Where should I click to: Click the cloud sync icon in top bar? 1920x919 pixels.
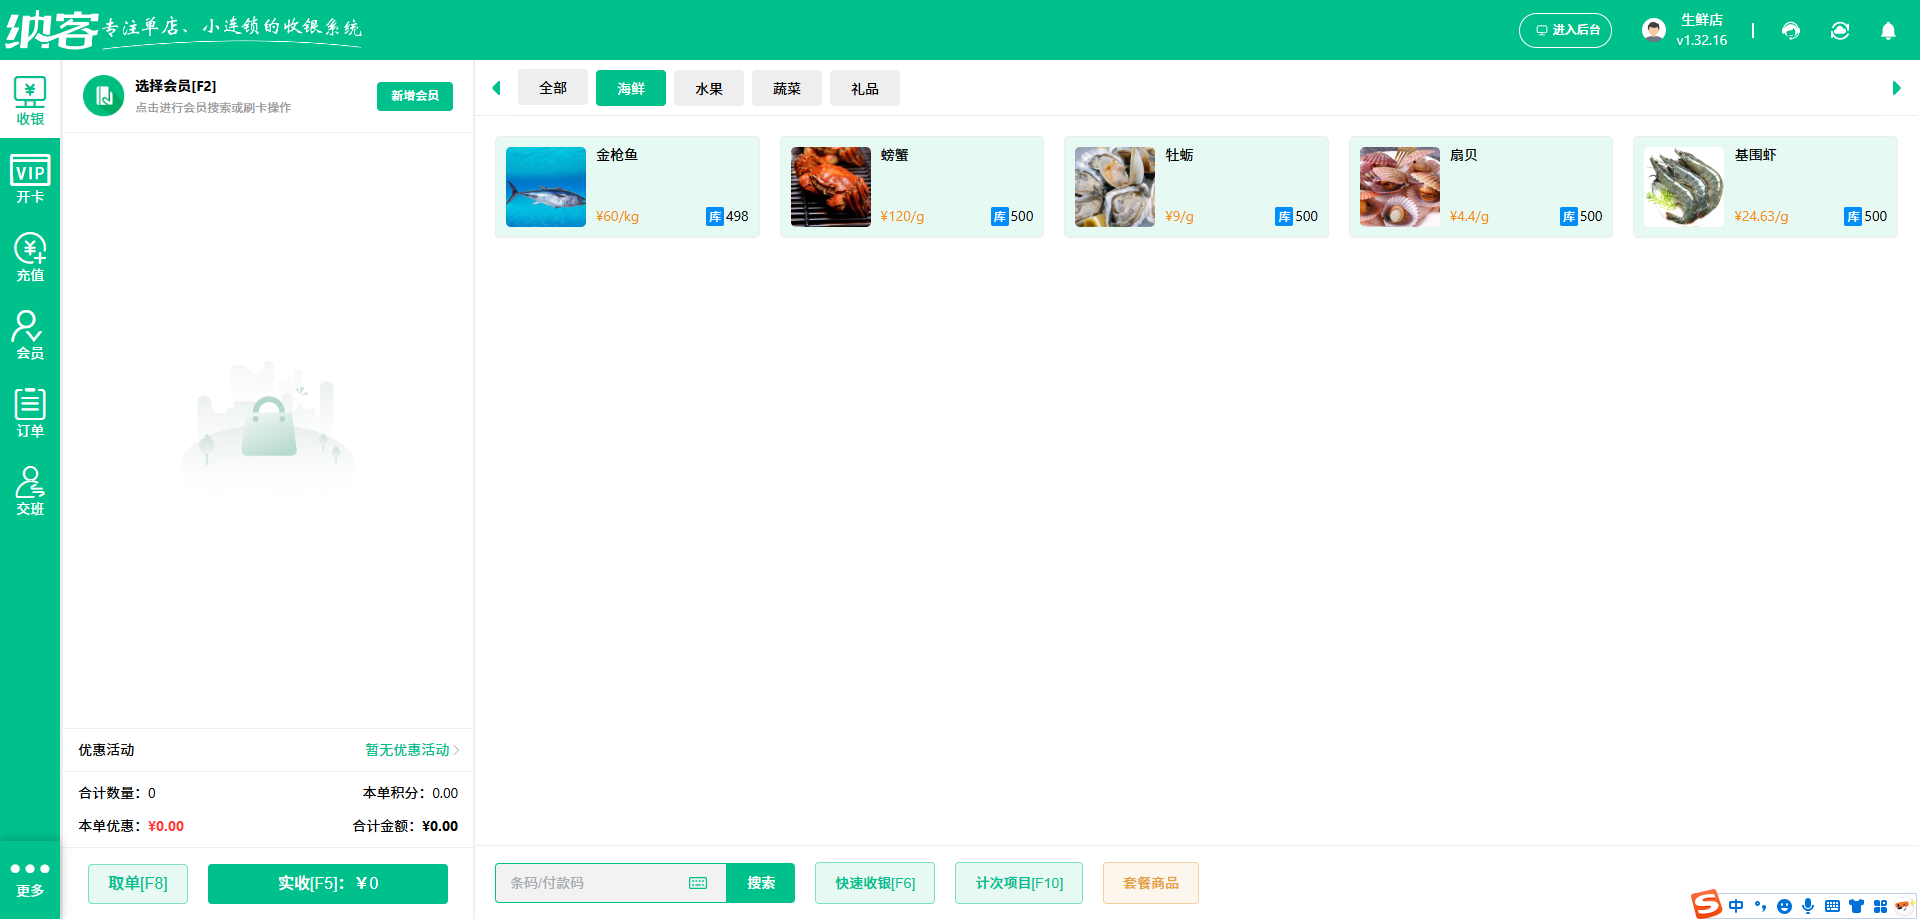(x=1840, y=31)
